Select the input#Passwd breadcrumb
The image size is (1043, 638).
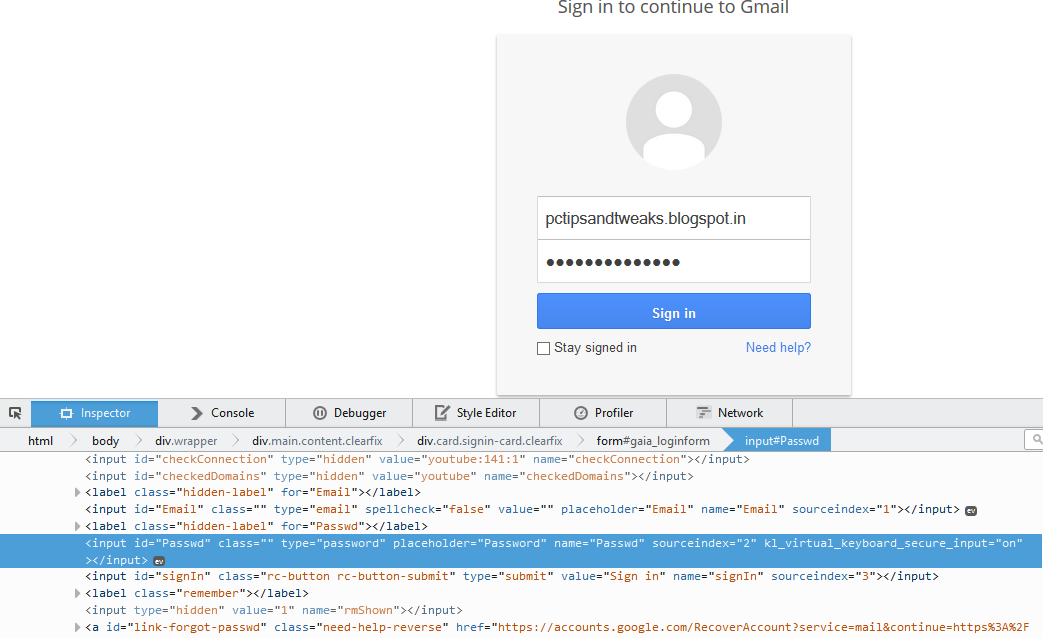pos(782,440)
